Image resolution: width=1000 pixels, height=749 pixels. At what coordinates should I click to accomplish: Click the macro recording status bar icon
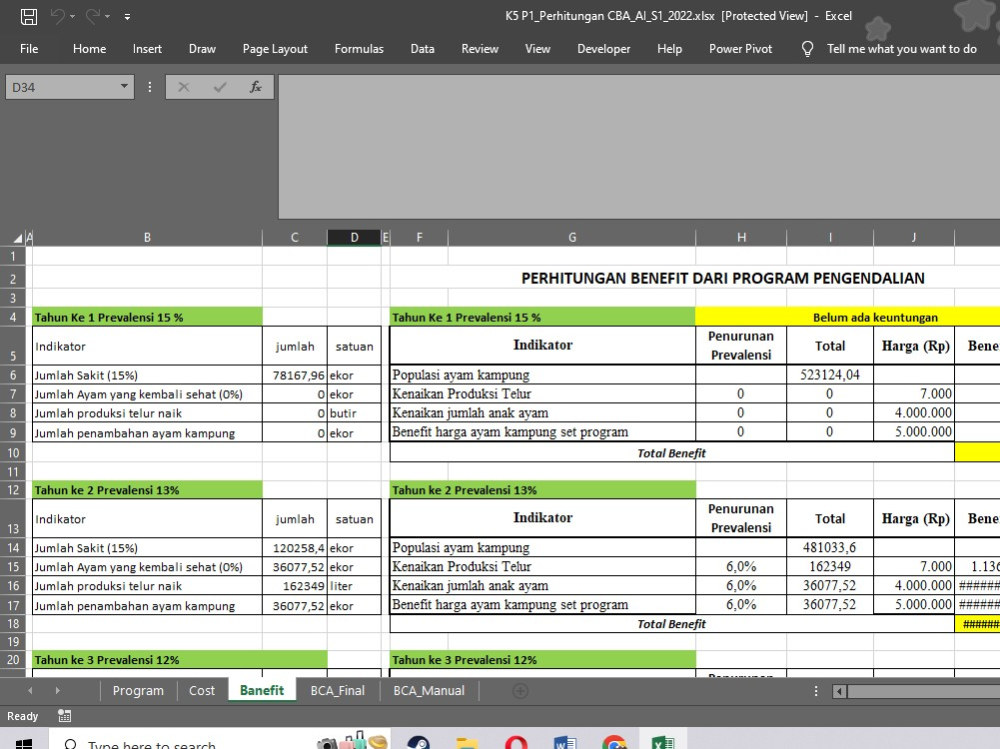pos(64,716)
